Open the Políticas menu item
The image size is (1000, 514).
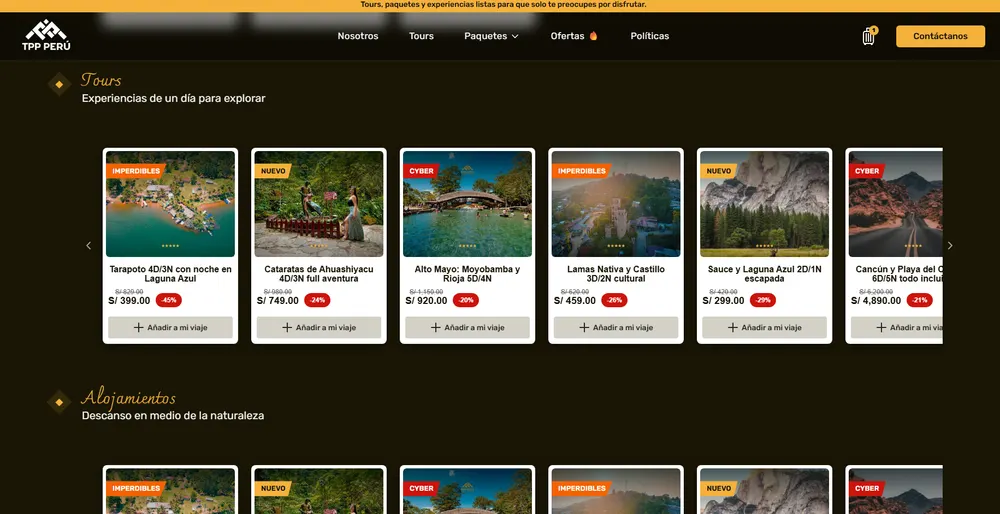pos(650,36)
